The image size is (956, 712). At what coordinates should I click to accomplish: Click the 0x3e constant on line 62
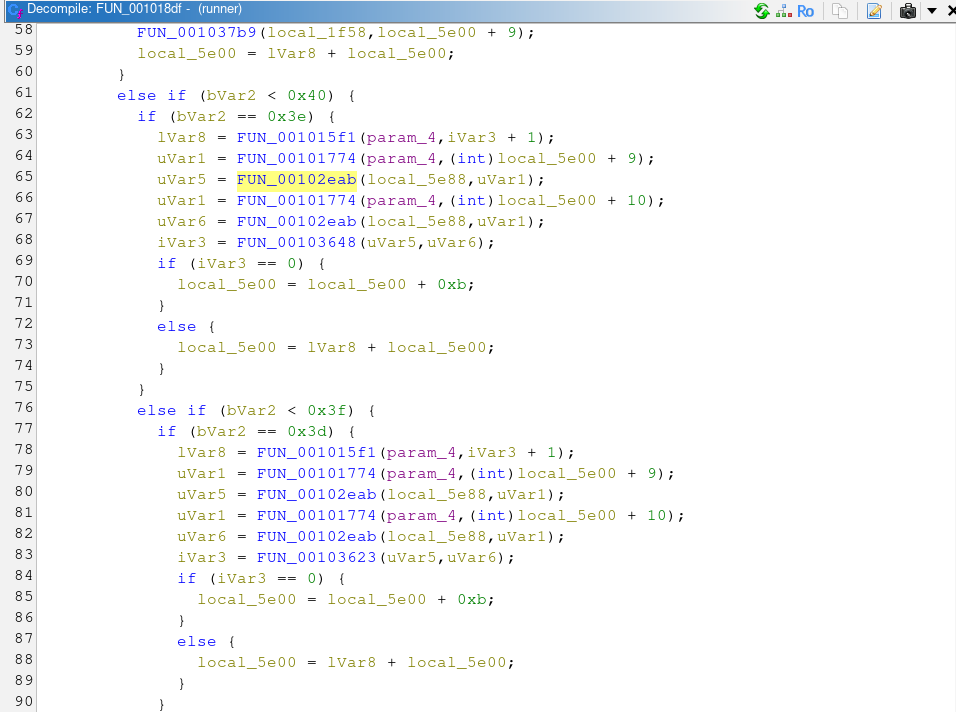pos(287,116)
